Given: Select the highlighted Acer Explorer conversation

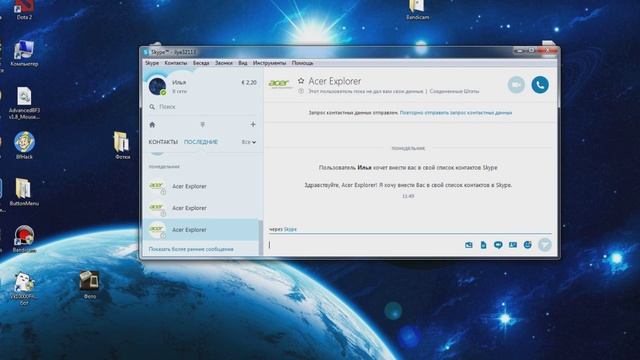Looking at the screenshot, I should [200, 230].
